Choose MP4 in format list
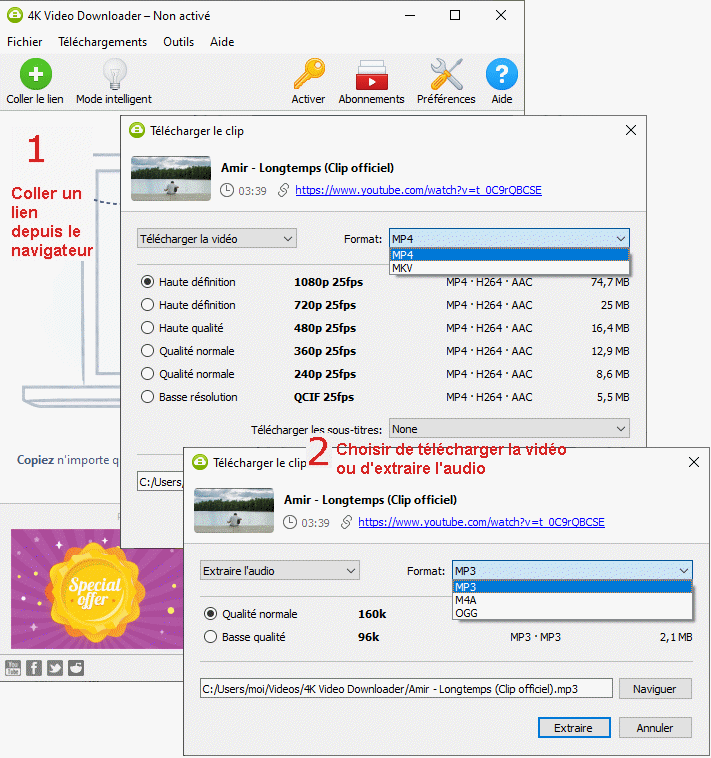 [x=509, y=255]
